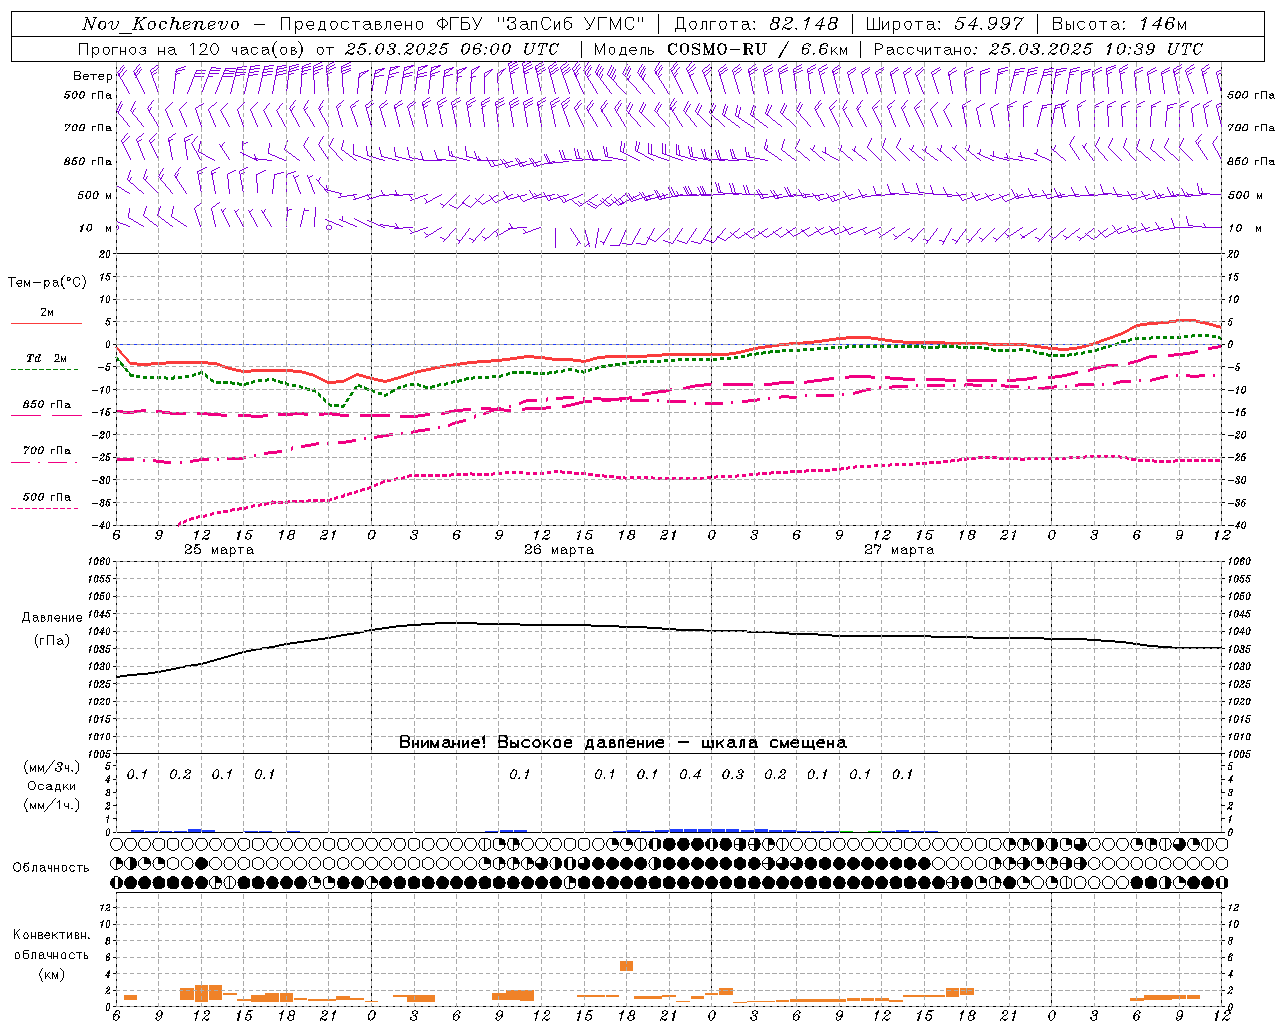Click the tallest orange convective cloud bar
This screenshot has width=1280, height=1024.
[x=626, y=965]
